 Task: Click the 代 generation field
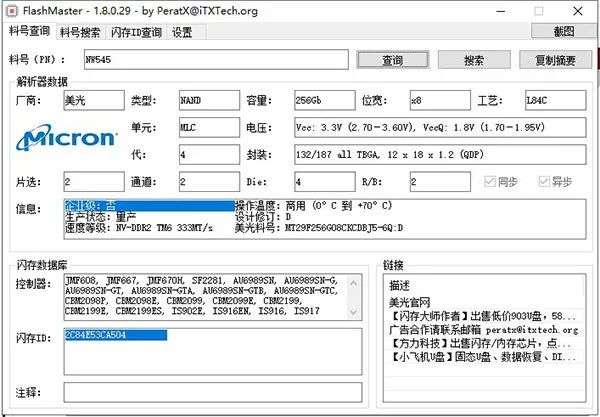209,155
